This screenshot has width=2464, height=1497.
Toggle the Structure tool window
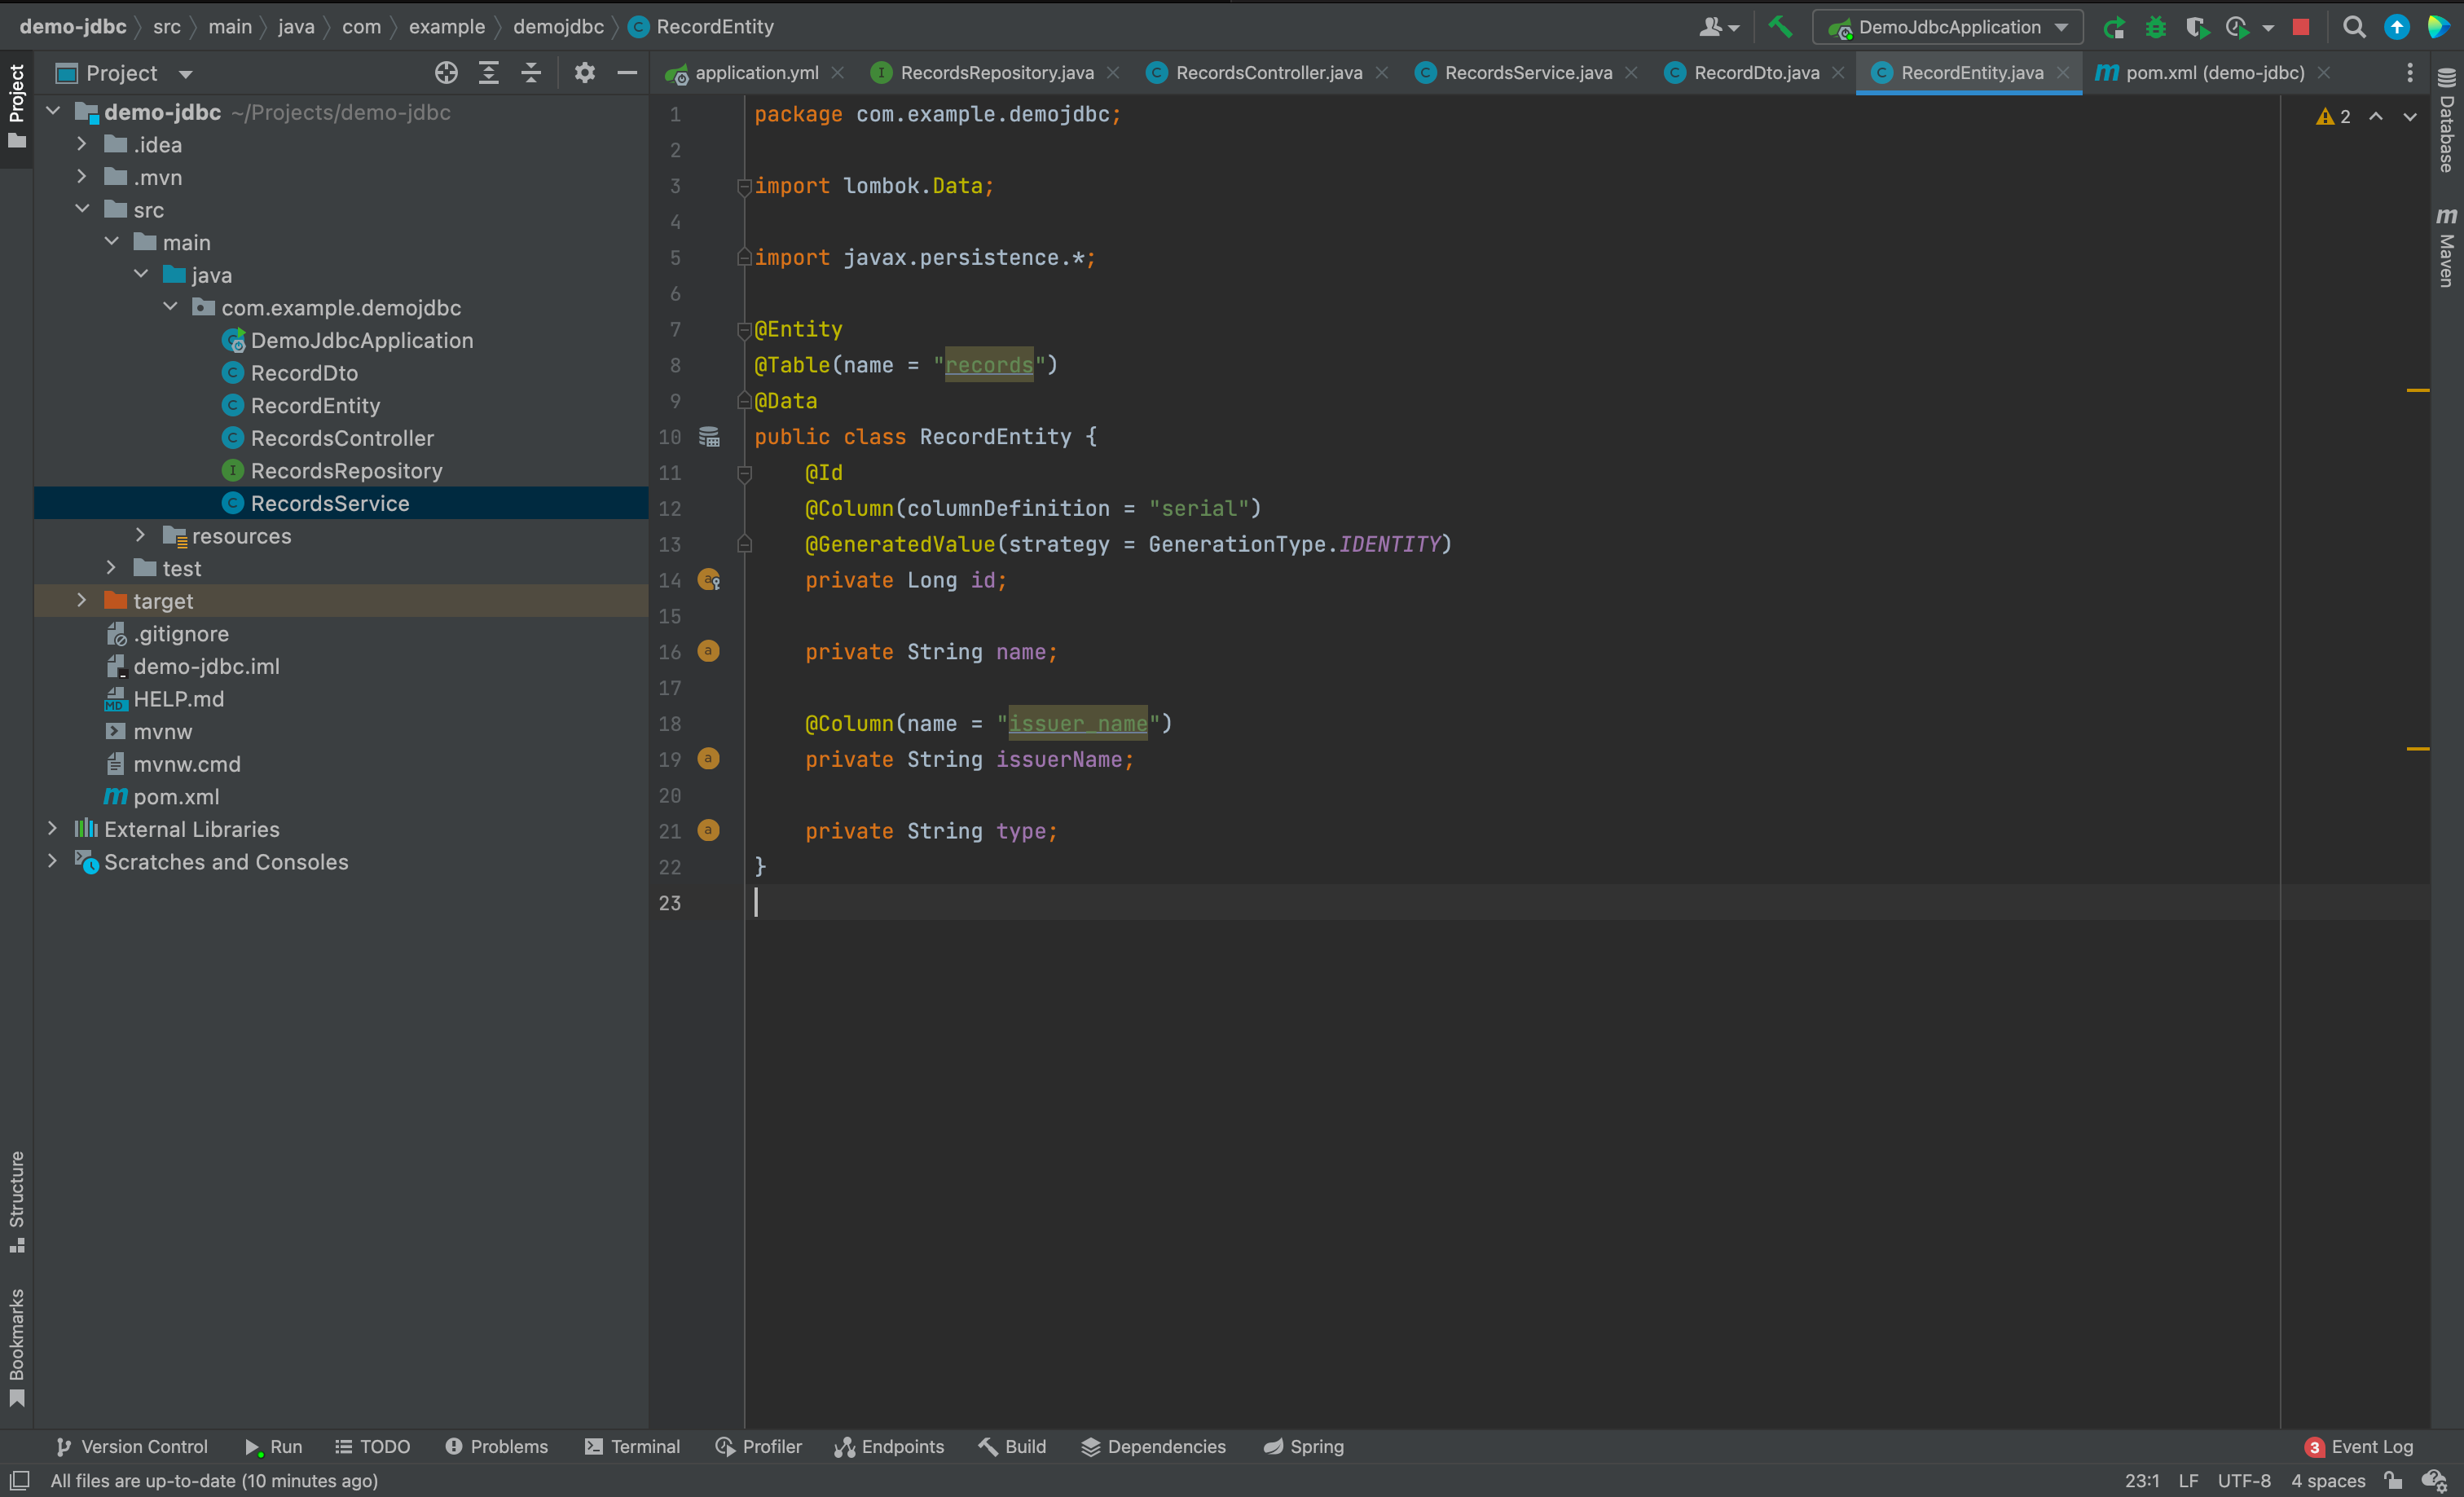tap(17, 1201)
